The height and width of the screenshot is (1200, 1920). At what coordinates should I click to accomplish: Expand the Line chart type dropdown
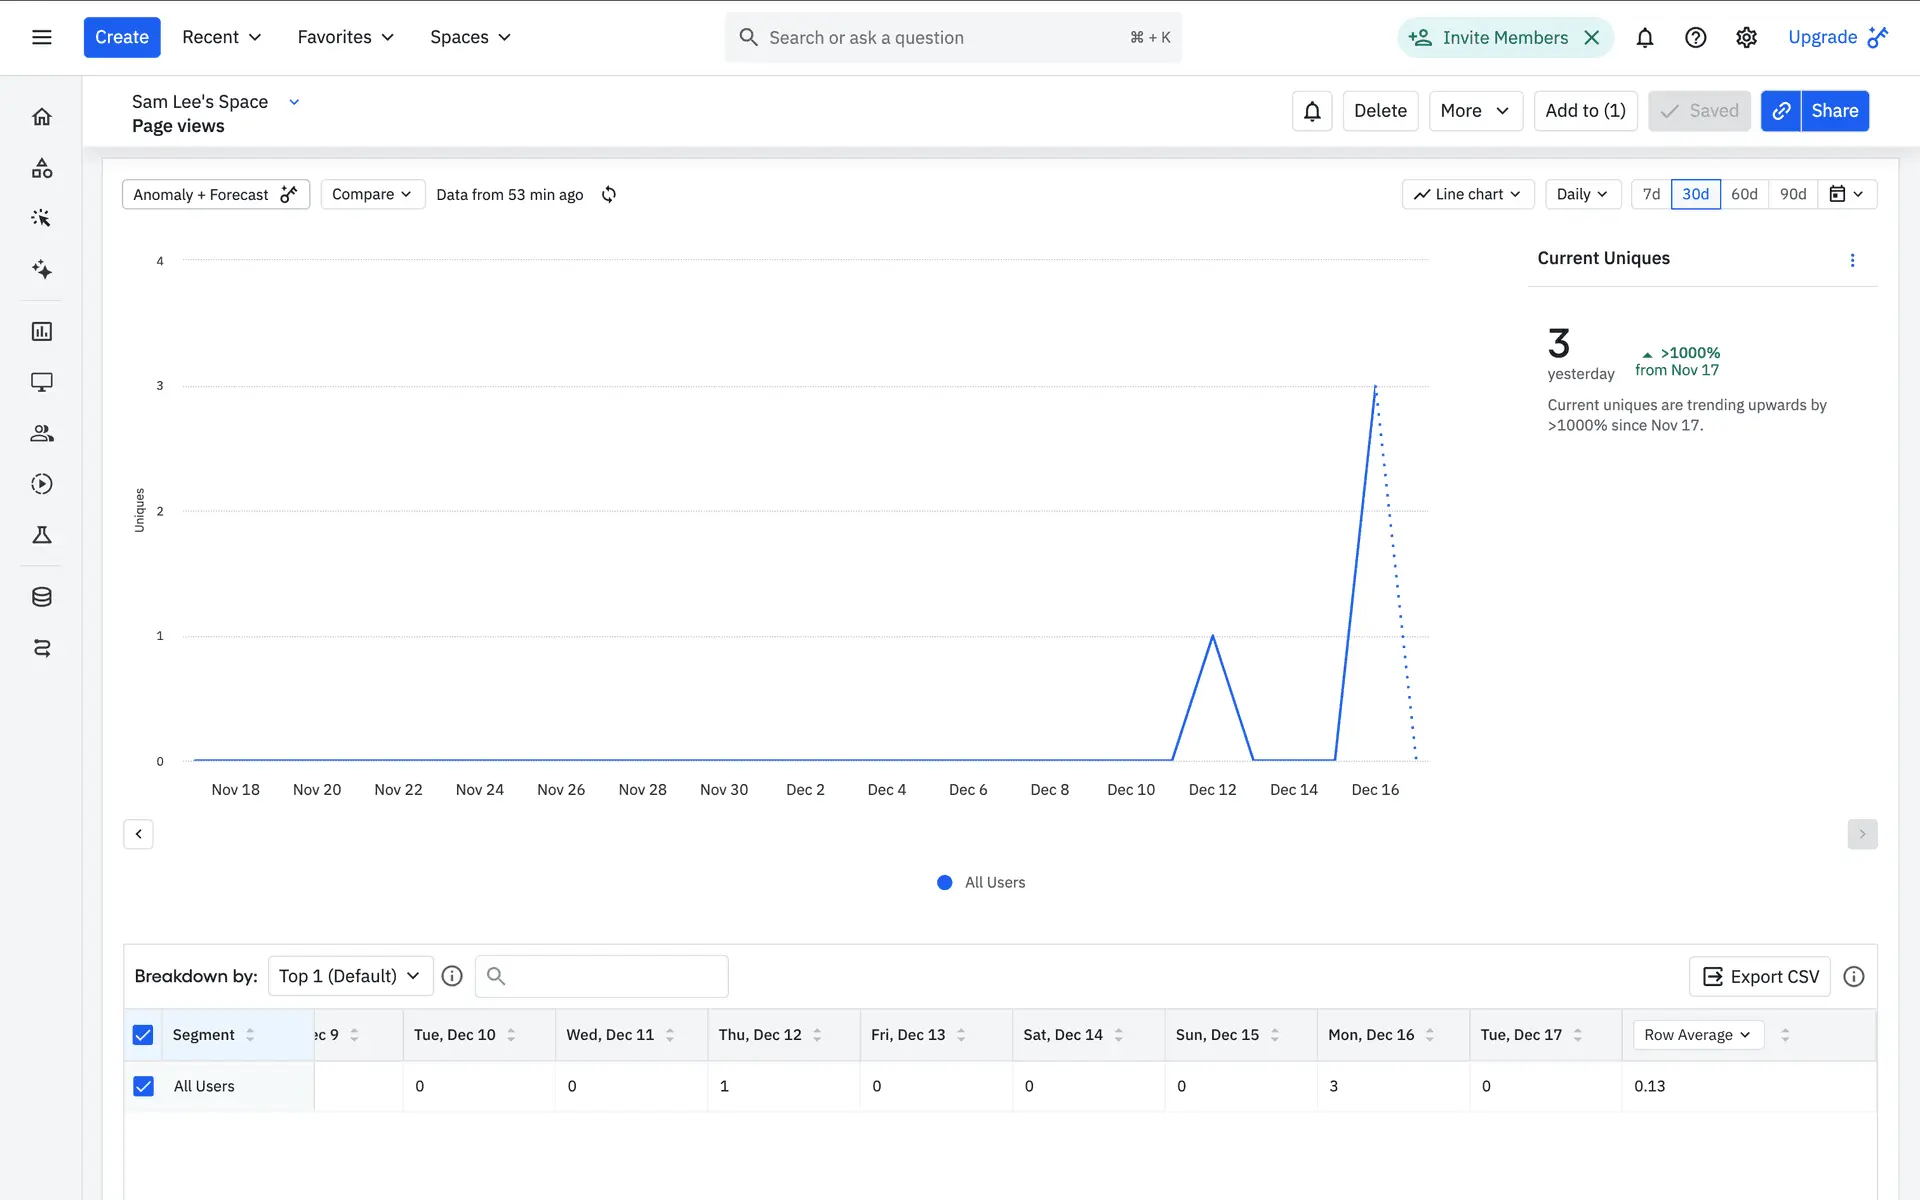pos(1467,194)
